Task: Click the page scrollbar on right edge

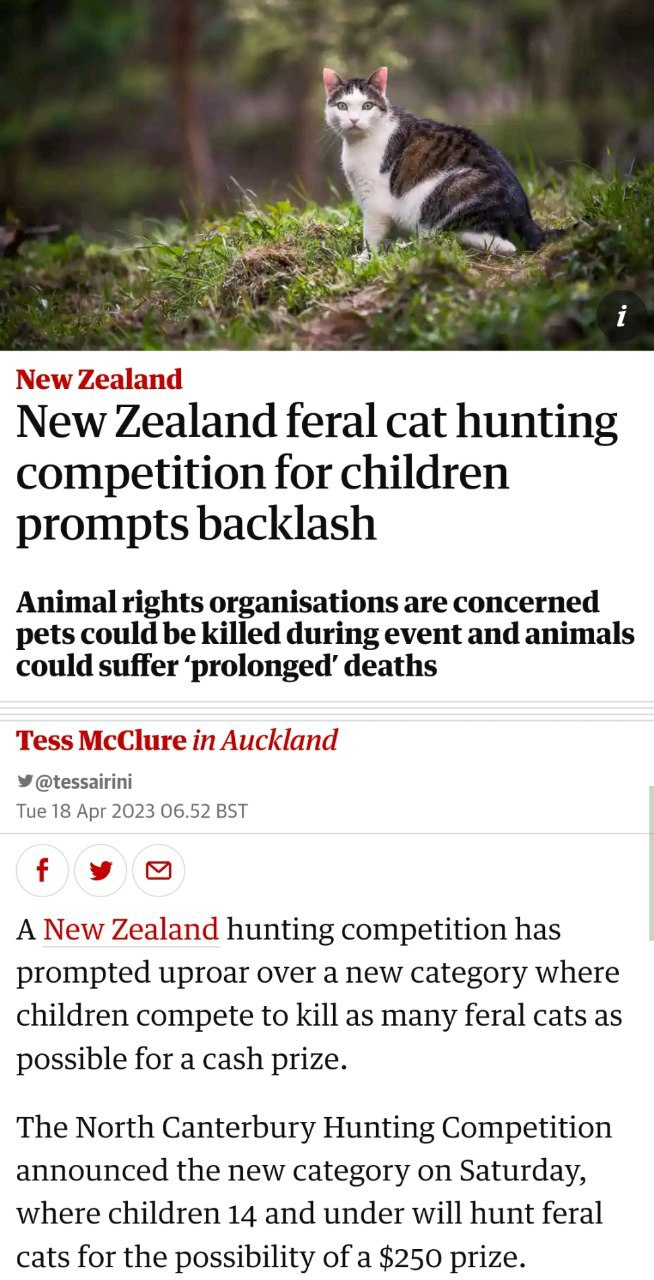Action: click(650, 860)
